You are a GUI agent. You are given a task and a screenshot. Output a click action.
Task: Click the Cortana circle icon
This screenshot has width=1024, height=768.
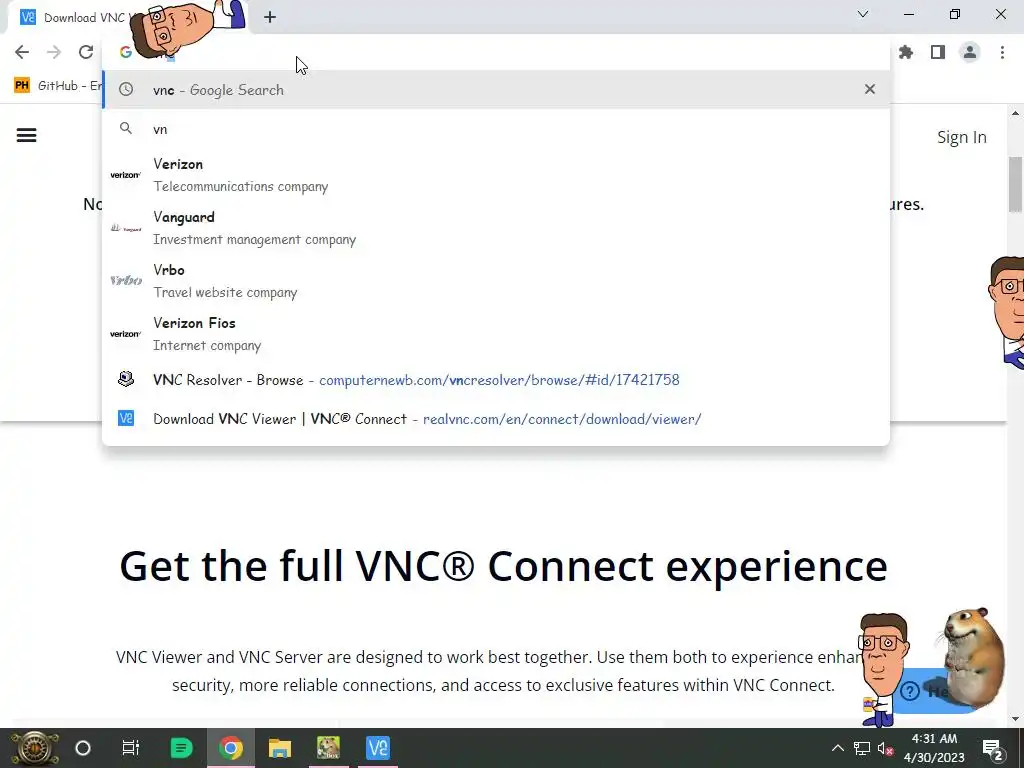click(x=83, y=748)
